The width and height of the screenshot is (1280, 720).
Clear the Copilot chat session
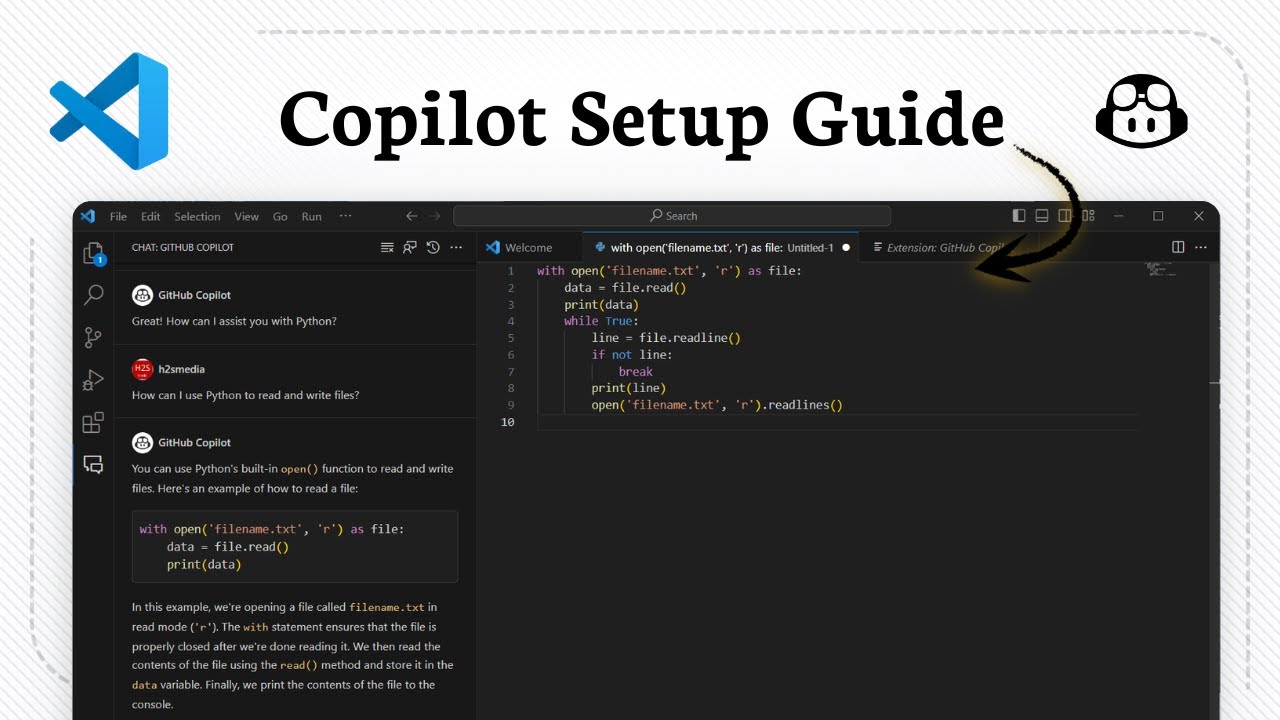tap(387, 247)
